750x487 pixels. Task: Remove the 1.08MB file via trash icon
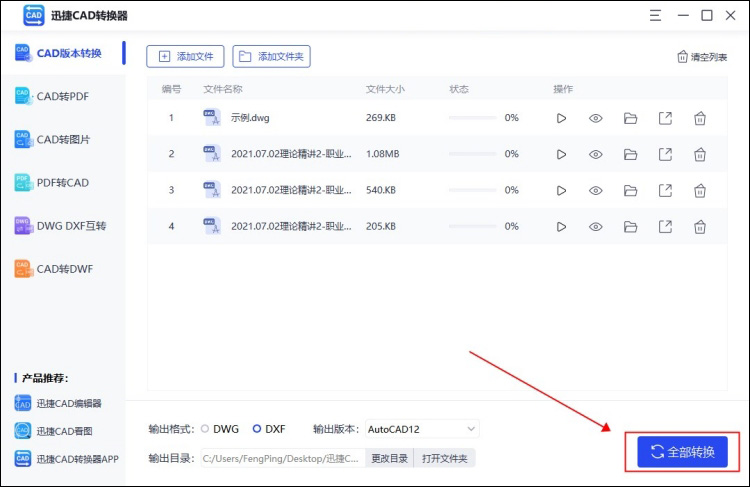(x=700, y=155)
